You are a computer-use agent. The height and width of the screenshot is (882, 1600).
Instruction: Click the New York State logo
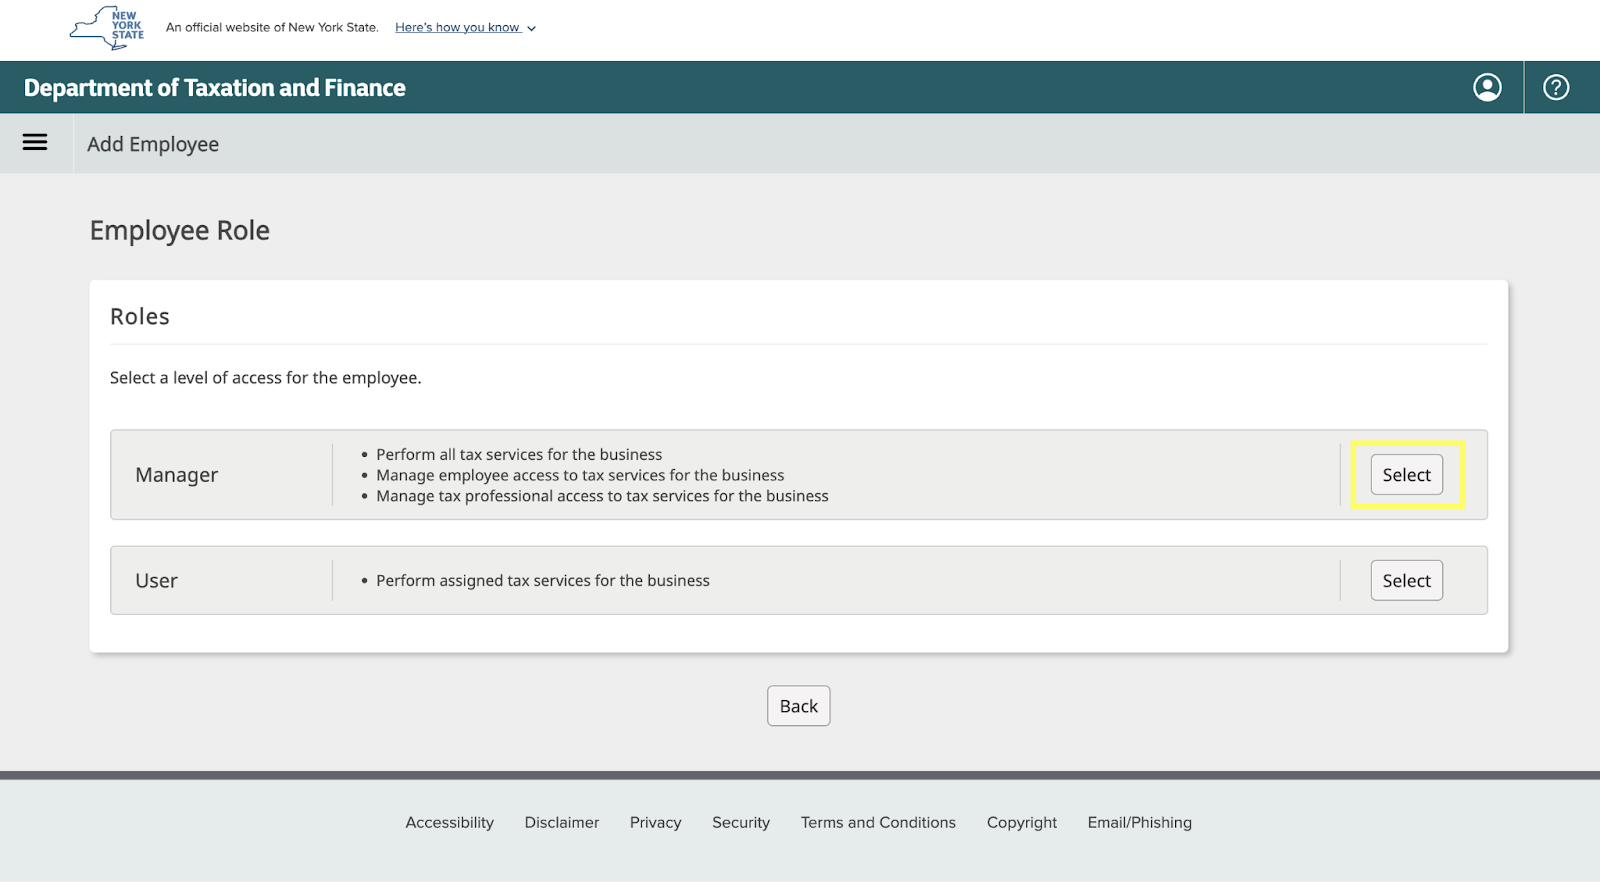pyautogui.click(x=107, y=28)
